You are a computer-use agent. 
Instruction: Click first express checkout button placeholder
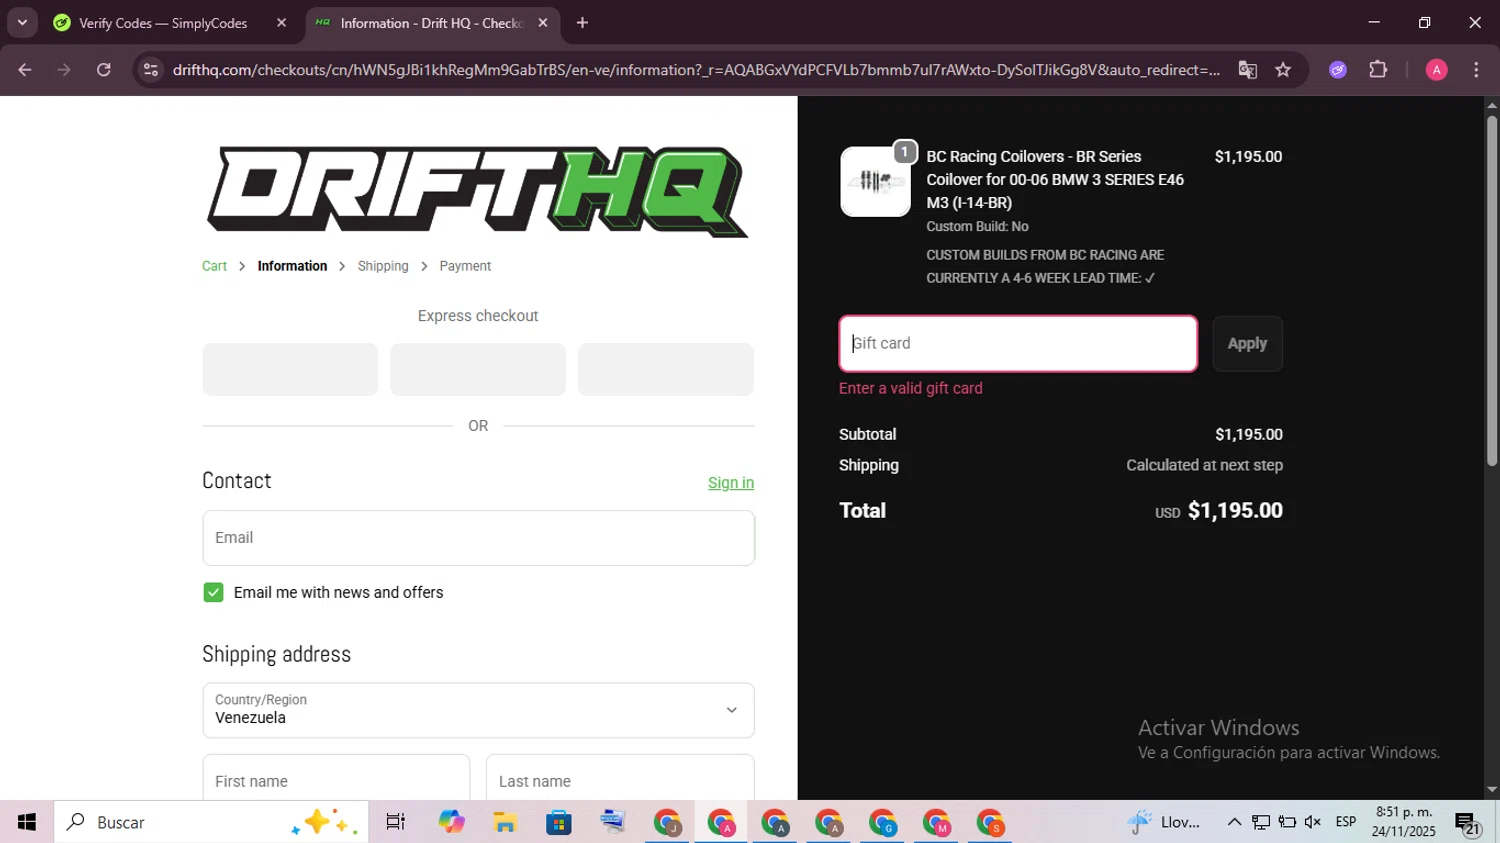290,369
